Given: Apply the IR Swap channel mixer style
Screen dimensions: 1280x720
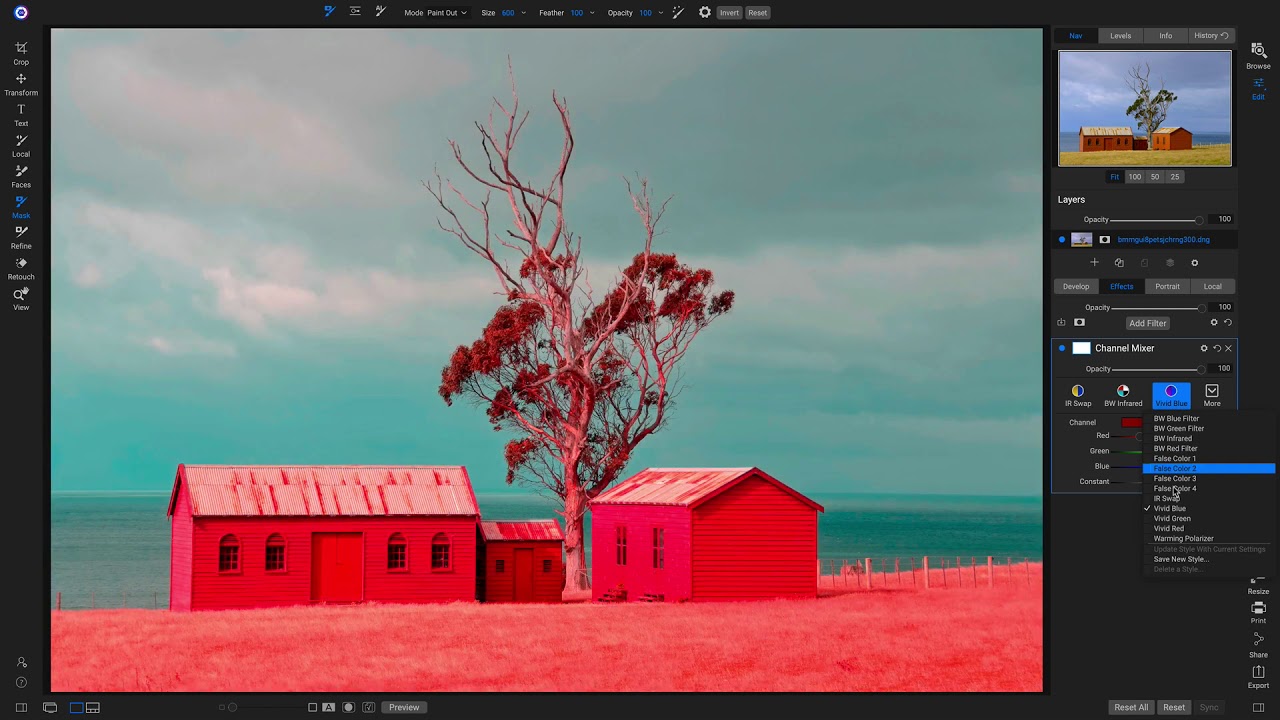Looking at the screenshot, I should (x=1078, y=394).
